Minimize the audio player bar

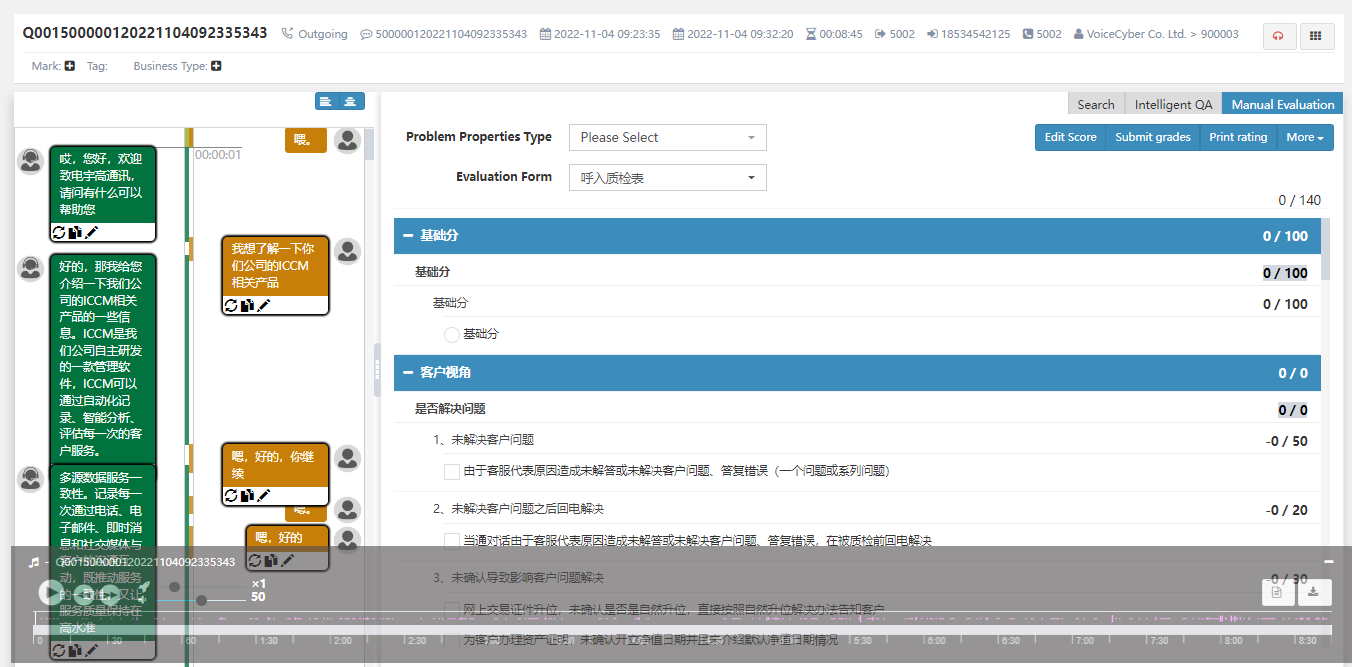tap(1329, 562)
